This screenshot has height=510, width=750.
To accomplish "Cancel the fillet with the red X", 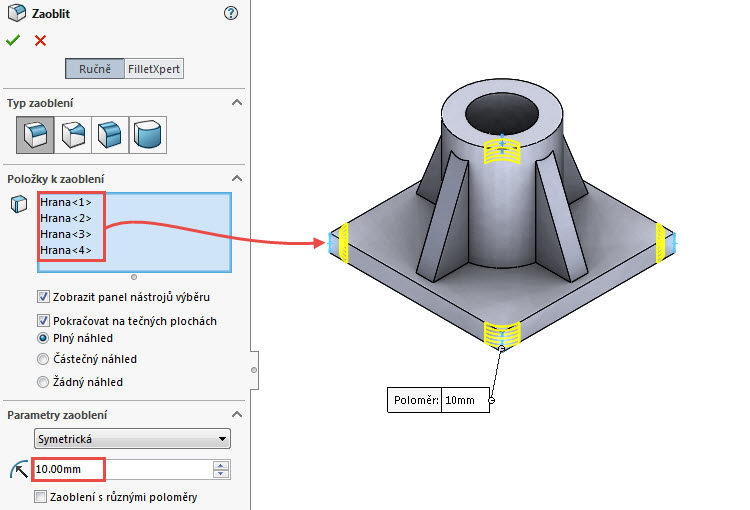I will tap(41, 41).
